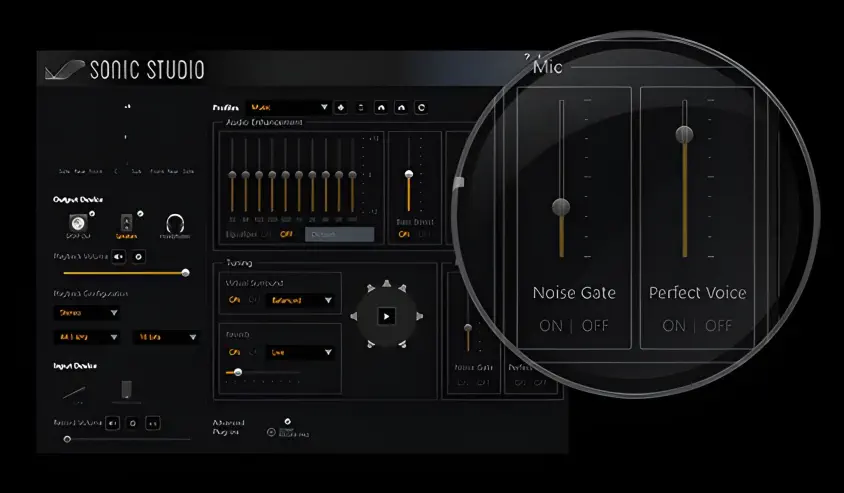Click the 32 Hz equalizer band knob
Viewport: 844px width, 493px height.
coord(233,175)
